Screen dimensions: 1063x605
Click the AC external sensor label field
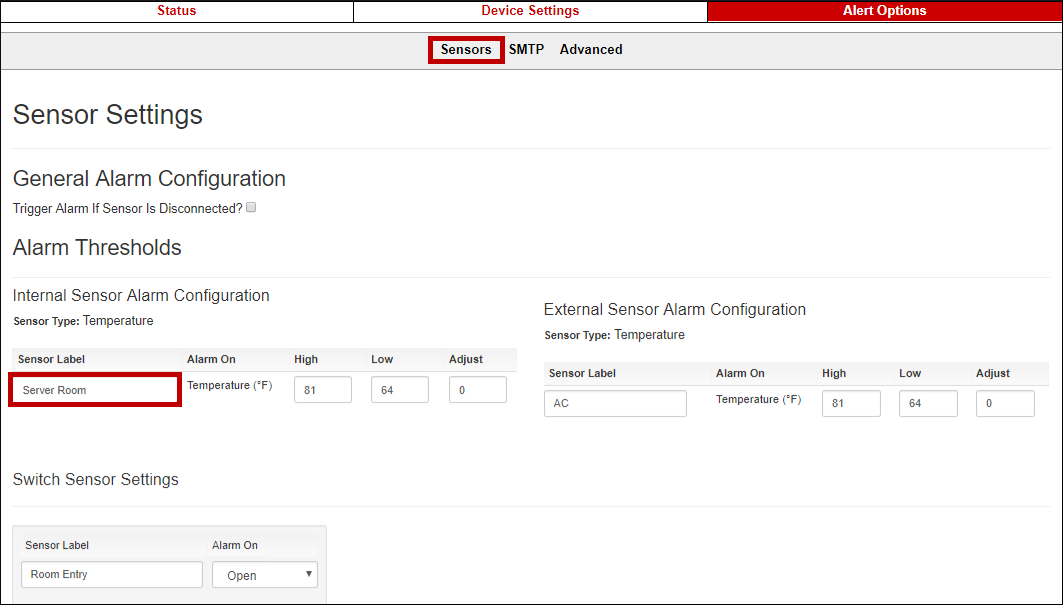616,404
